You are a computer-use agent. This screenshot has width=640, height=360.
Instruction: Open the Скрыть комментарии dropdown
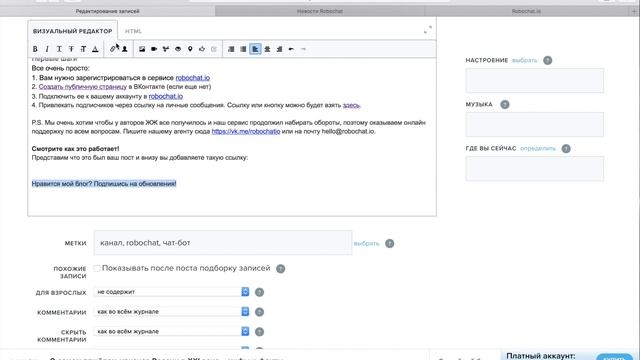[171, 331]
